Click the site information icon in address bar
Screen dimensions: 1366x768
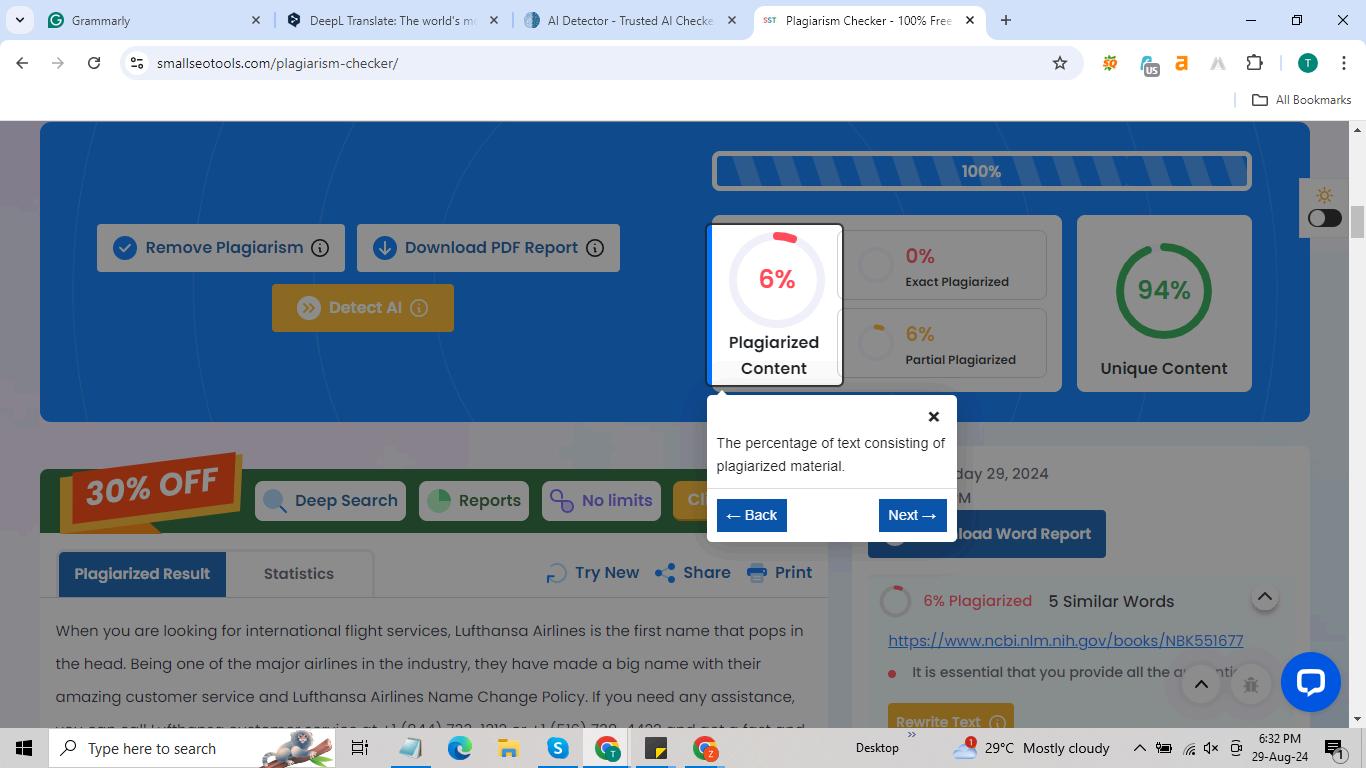[x=137, y=63]
